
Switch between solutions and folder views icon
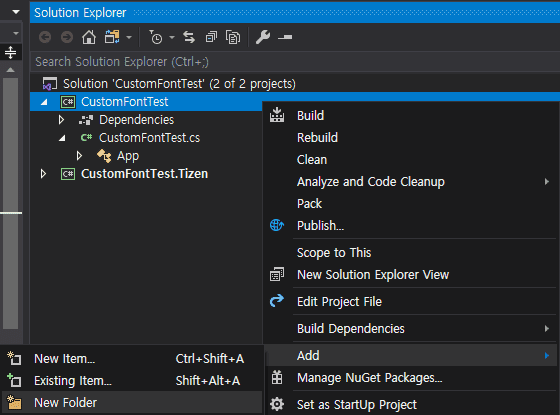(112, 37)
